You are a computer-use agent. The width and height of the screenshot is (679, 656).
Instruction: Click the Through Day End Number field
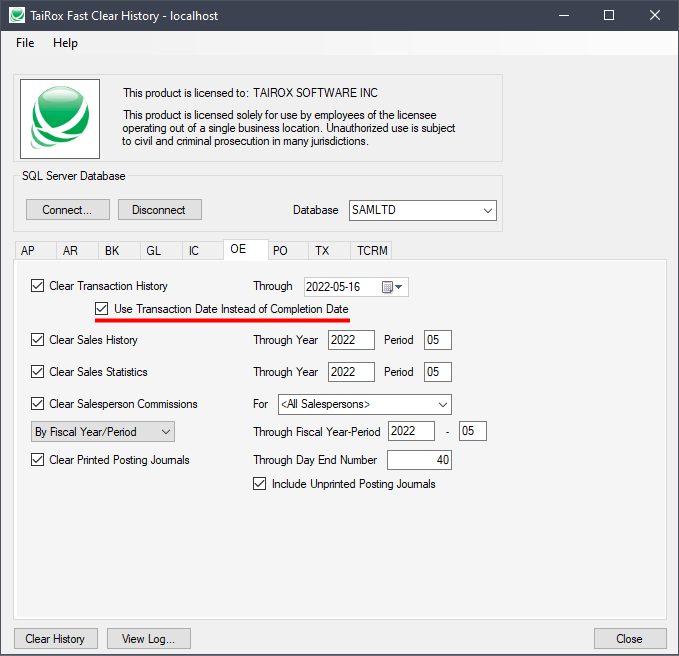point(419,460)
